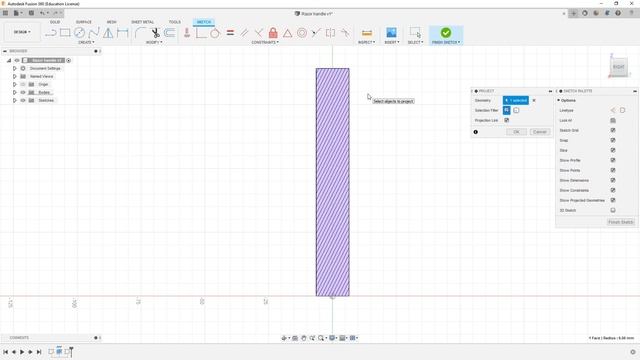Play the design timeline
The width and height of the screenshot is (640, 360).
(x=22, y=352)
